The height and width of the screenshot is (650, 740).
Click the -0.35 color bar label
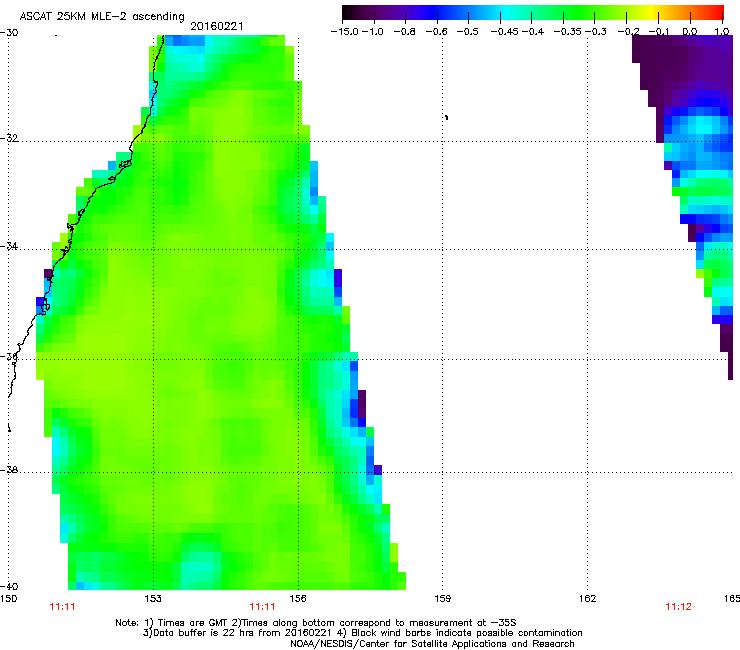(568, 32)
